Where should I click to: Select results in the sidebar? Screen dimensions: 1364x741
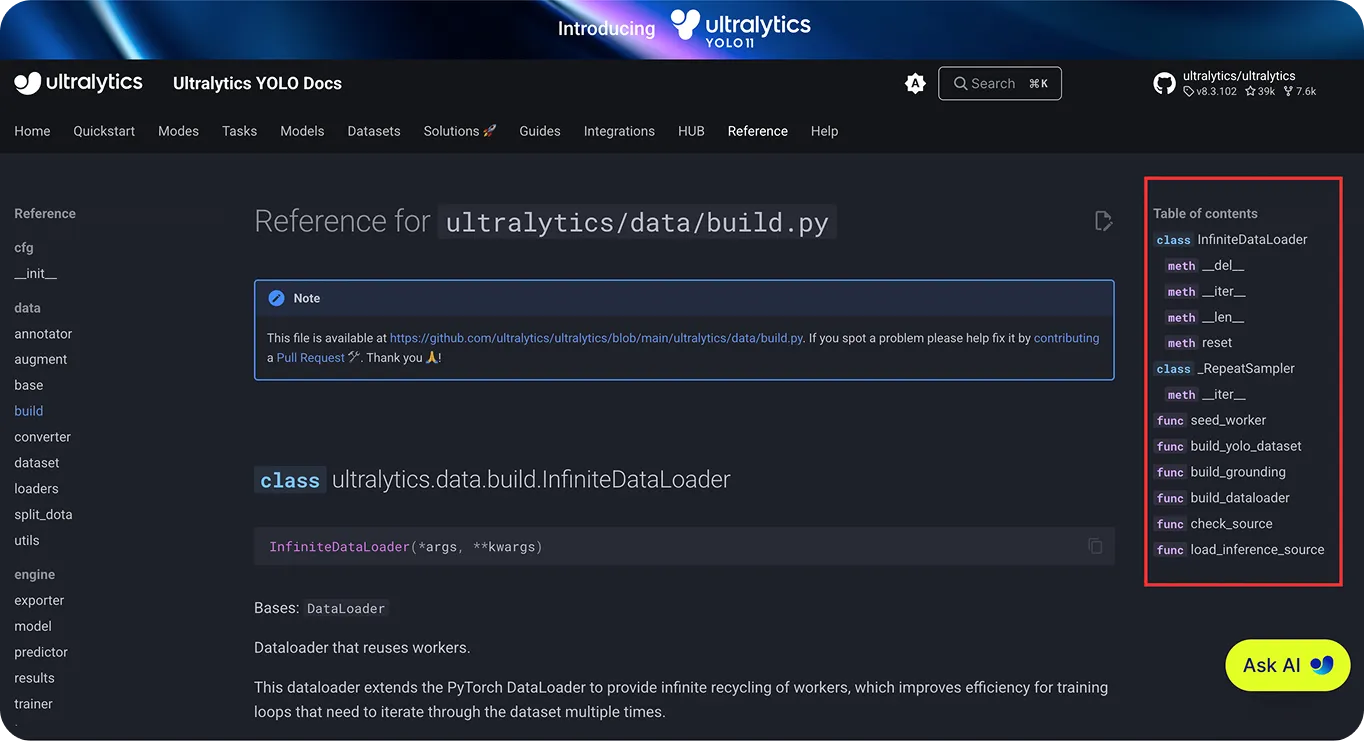tap(34, 678)
